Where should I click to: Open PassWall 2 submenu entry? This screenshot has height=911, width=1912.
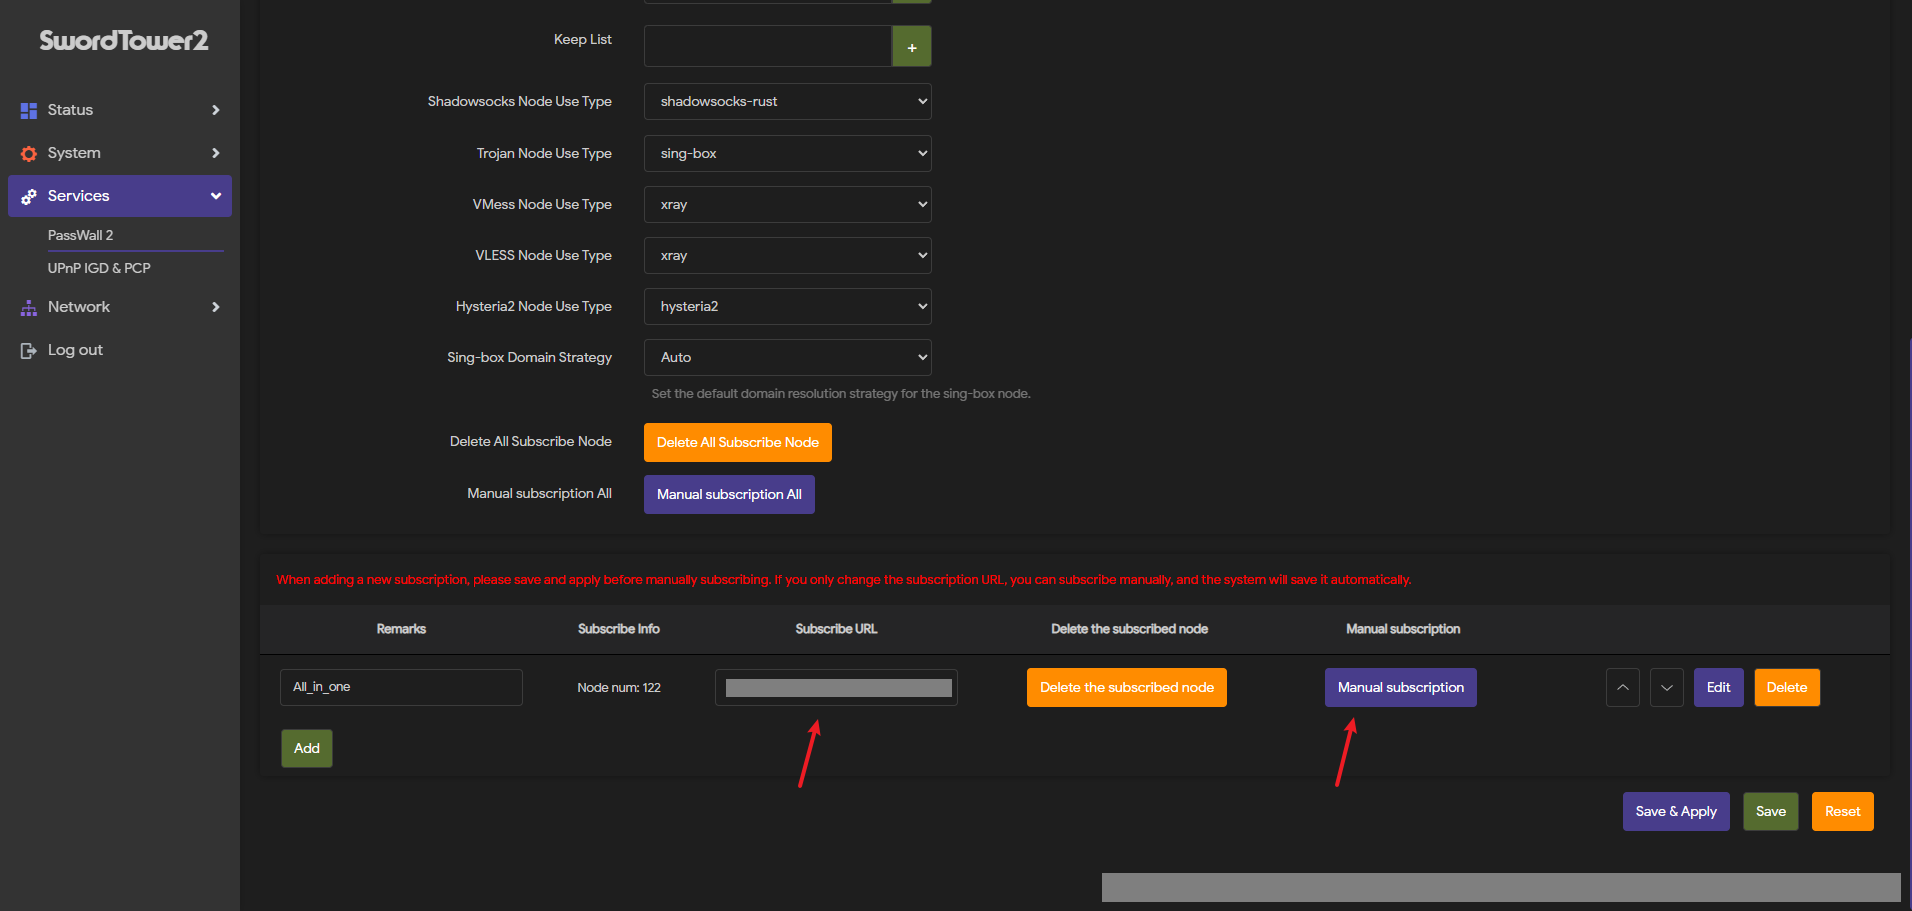(x=80, y=235)
